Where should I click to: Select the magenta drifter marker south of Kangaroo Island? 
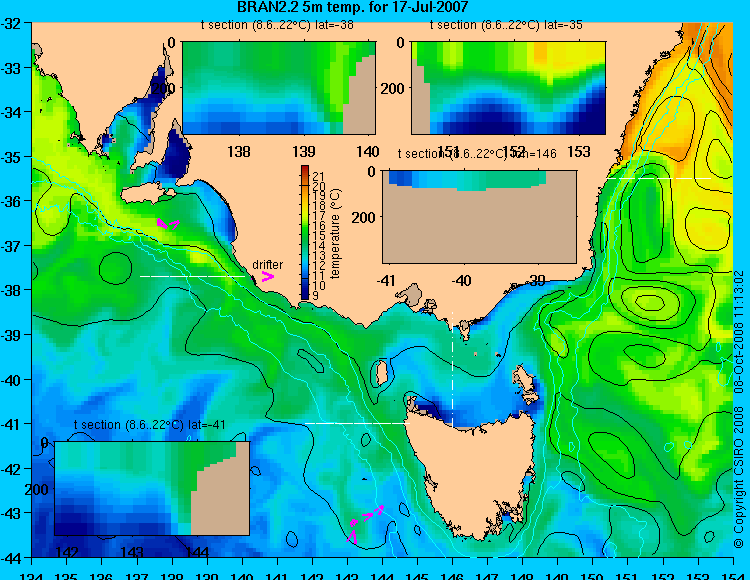click(168, 223)
